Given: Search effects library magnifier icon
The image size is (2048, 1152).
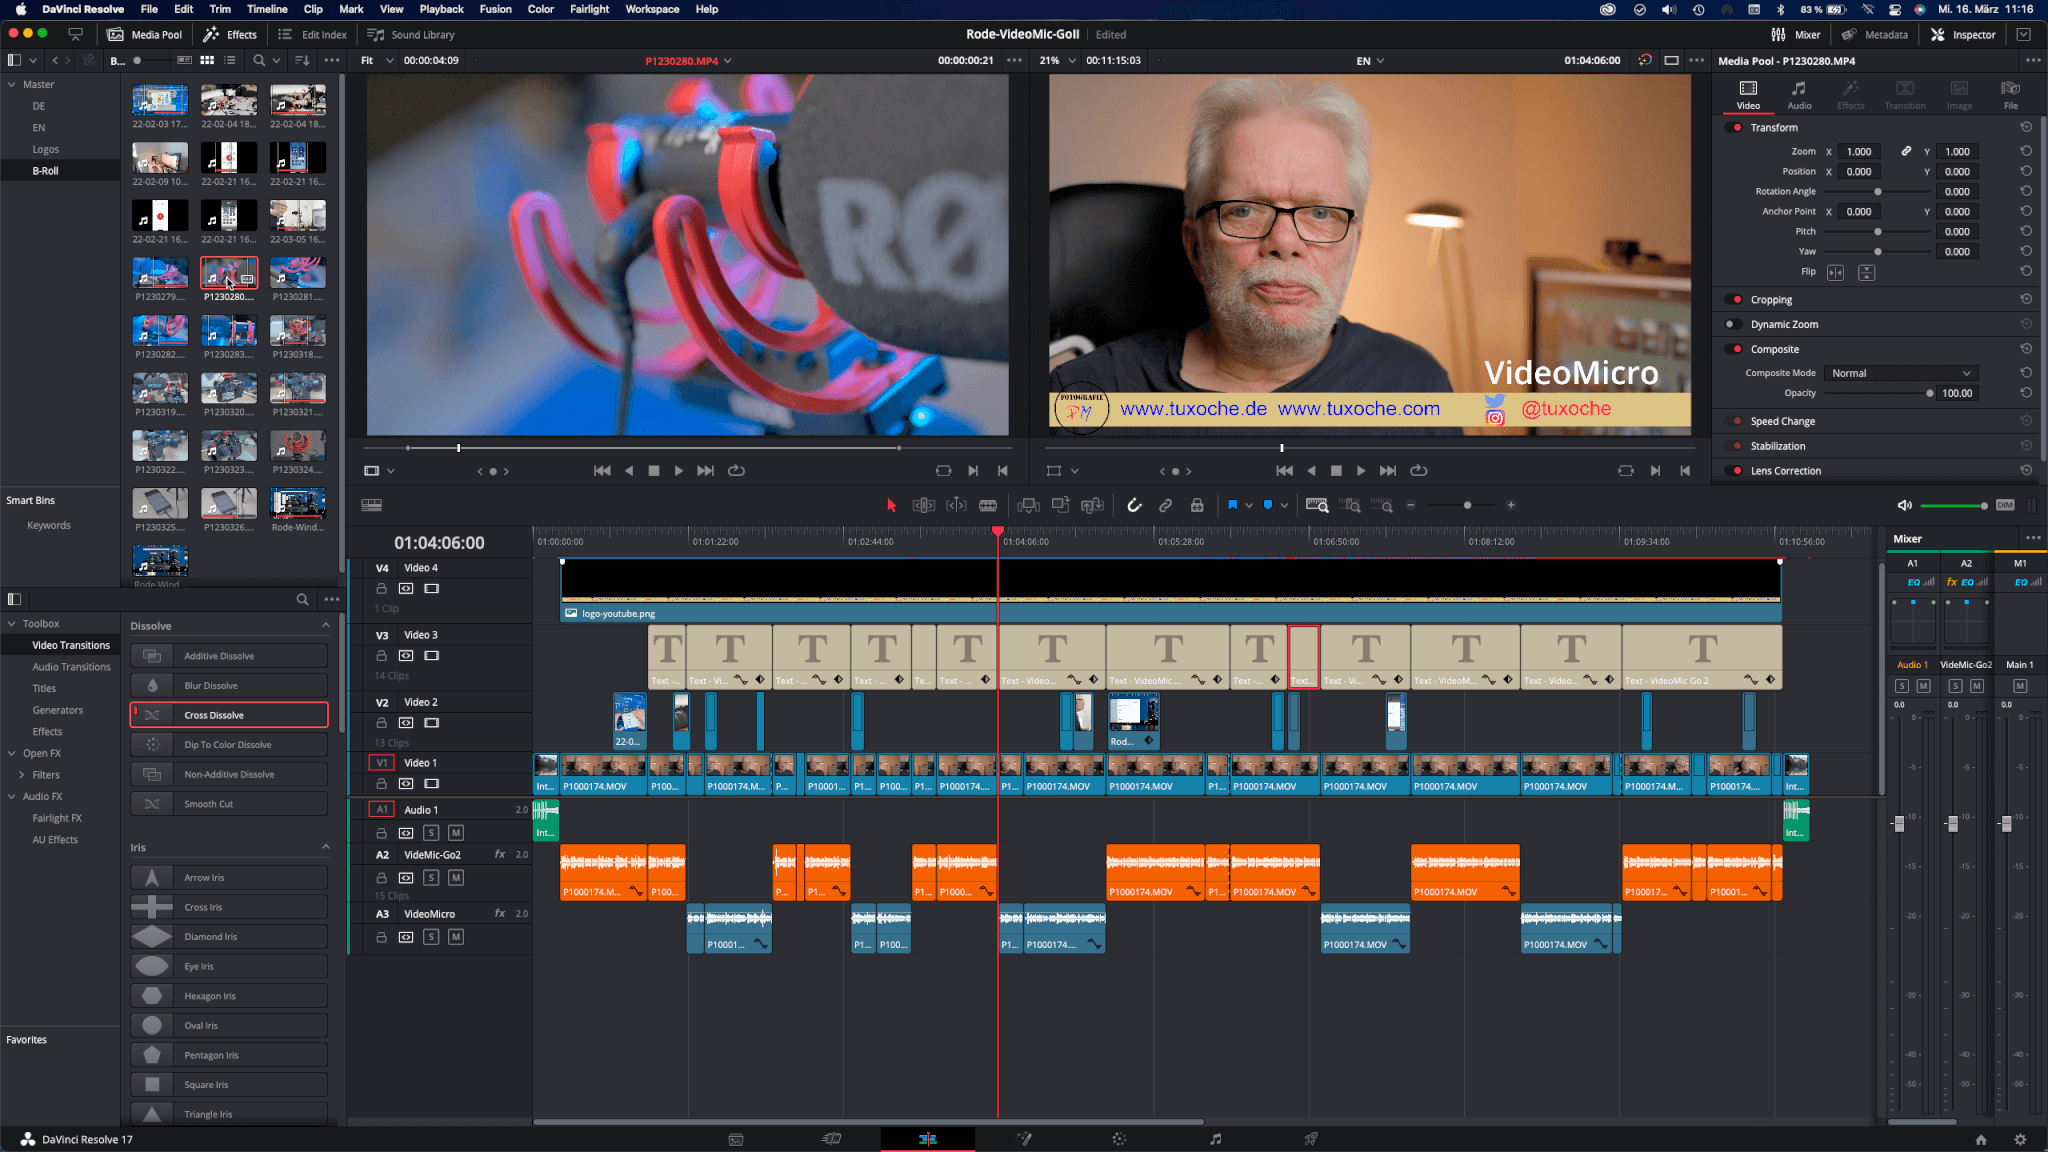Looking at the screenshot, I should point(302,599).
